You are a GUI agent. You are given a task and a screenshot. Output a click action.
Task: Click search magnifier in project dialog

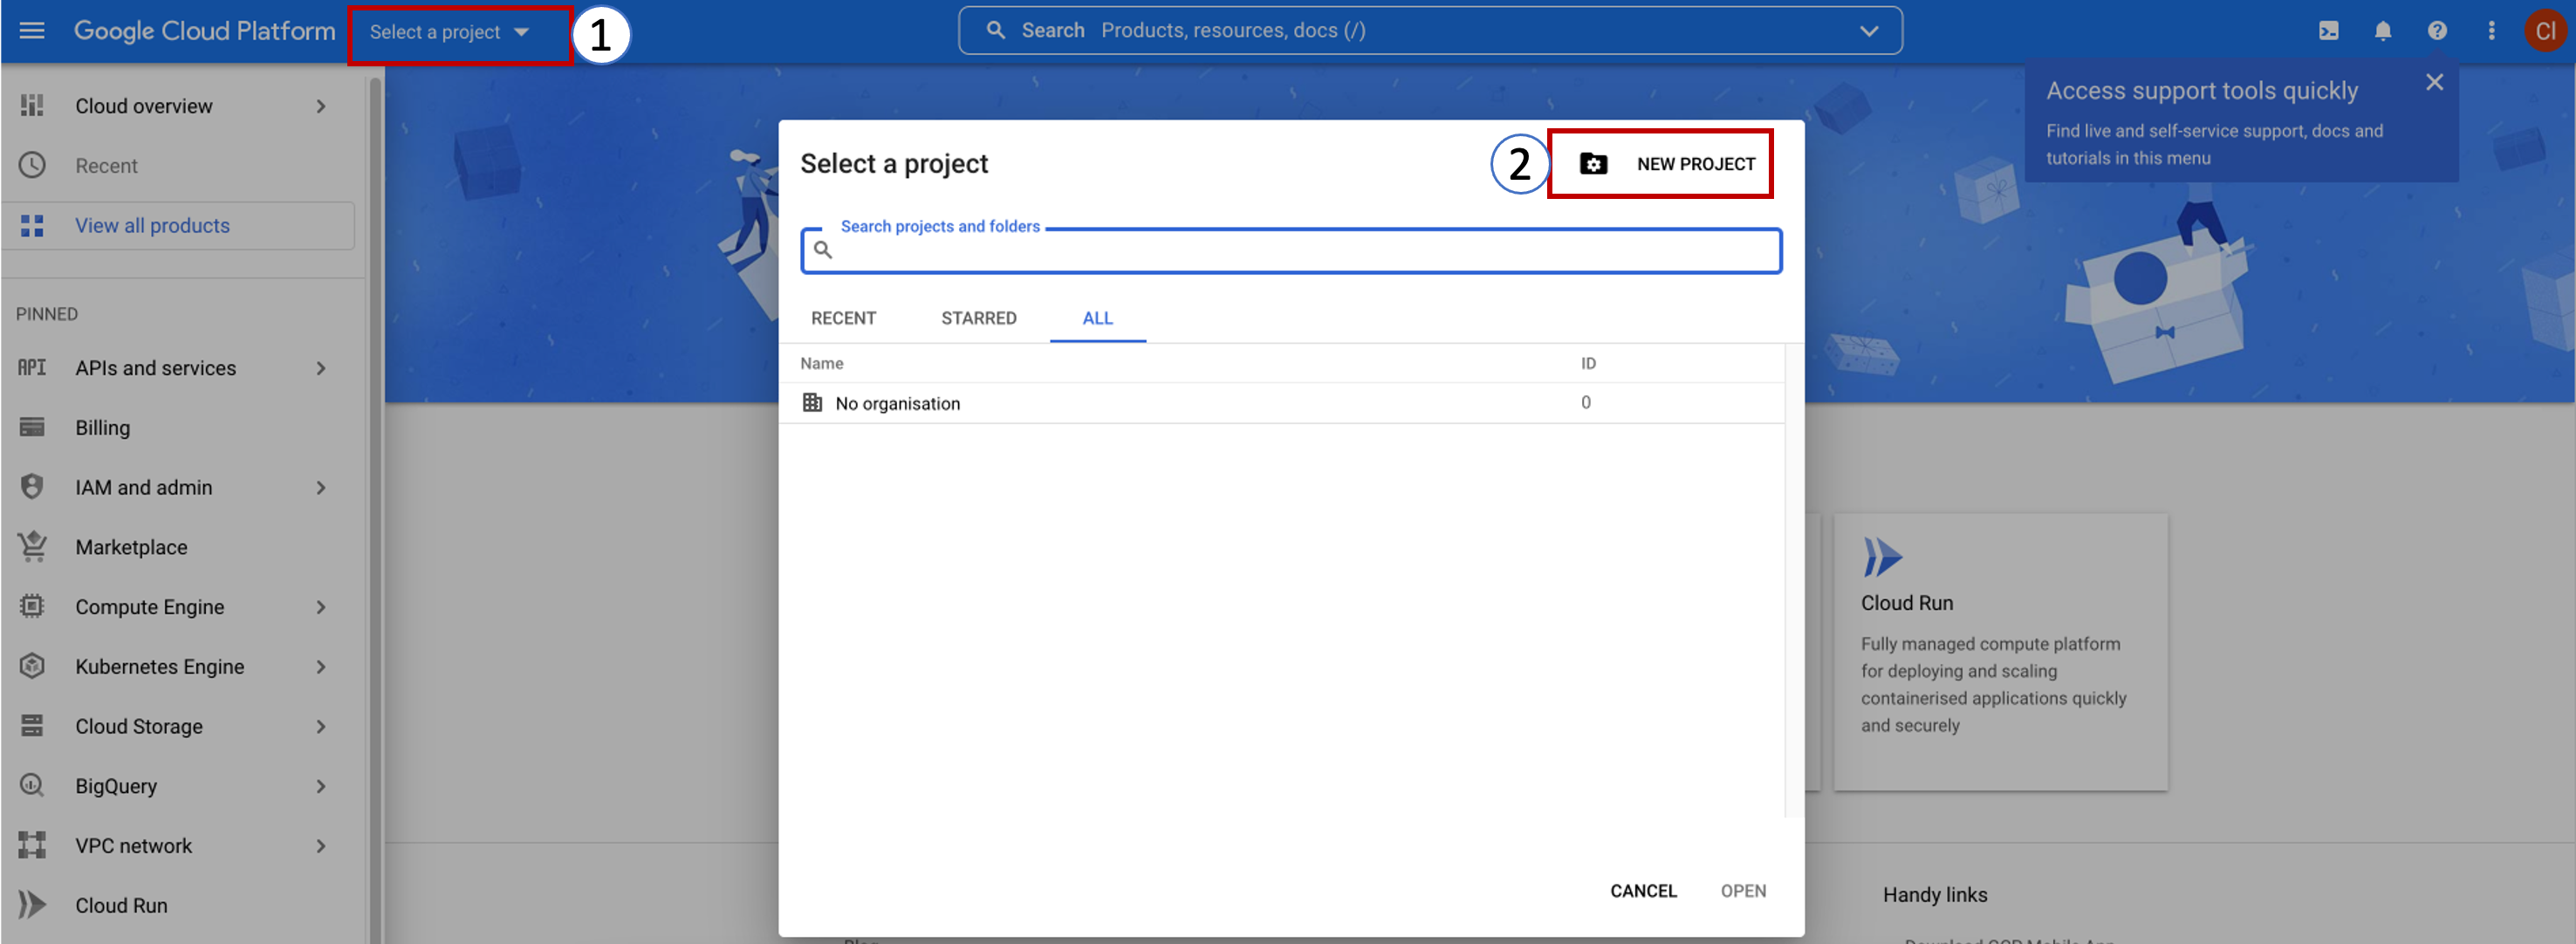coord(823,251)
